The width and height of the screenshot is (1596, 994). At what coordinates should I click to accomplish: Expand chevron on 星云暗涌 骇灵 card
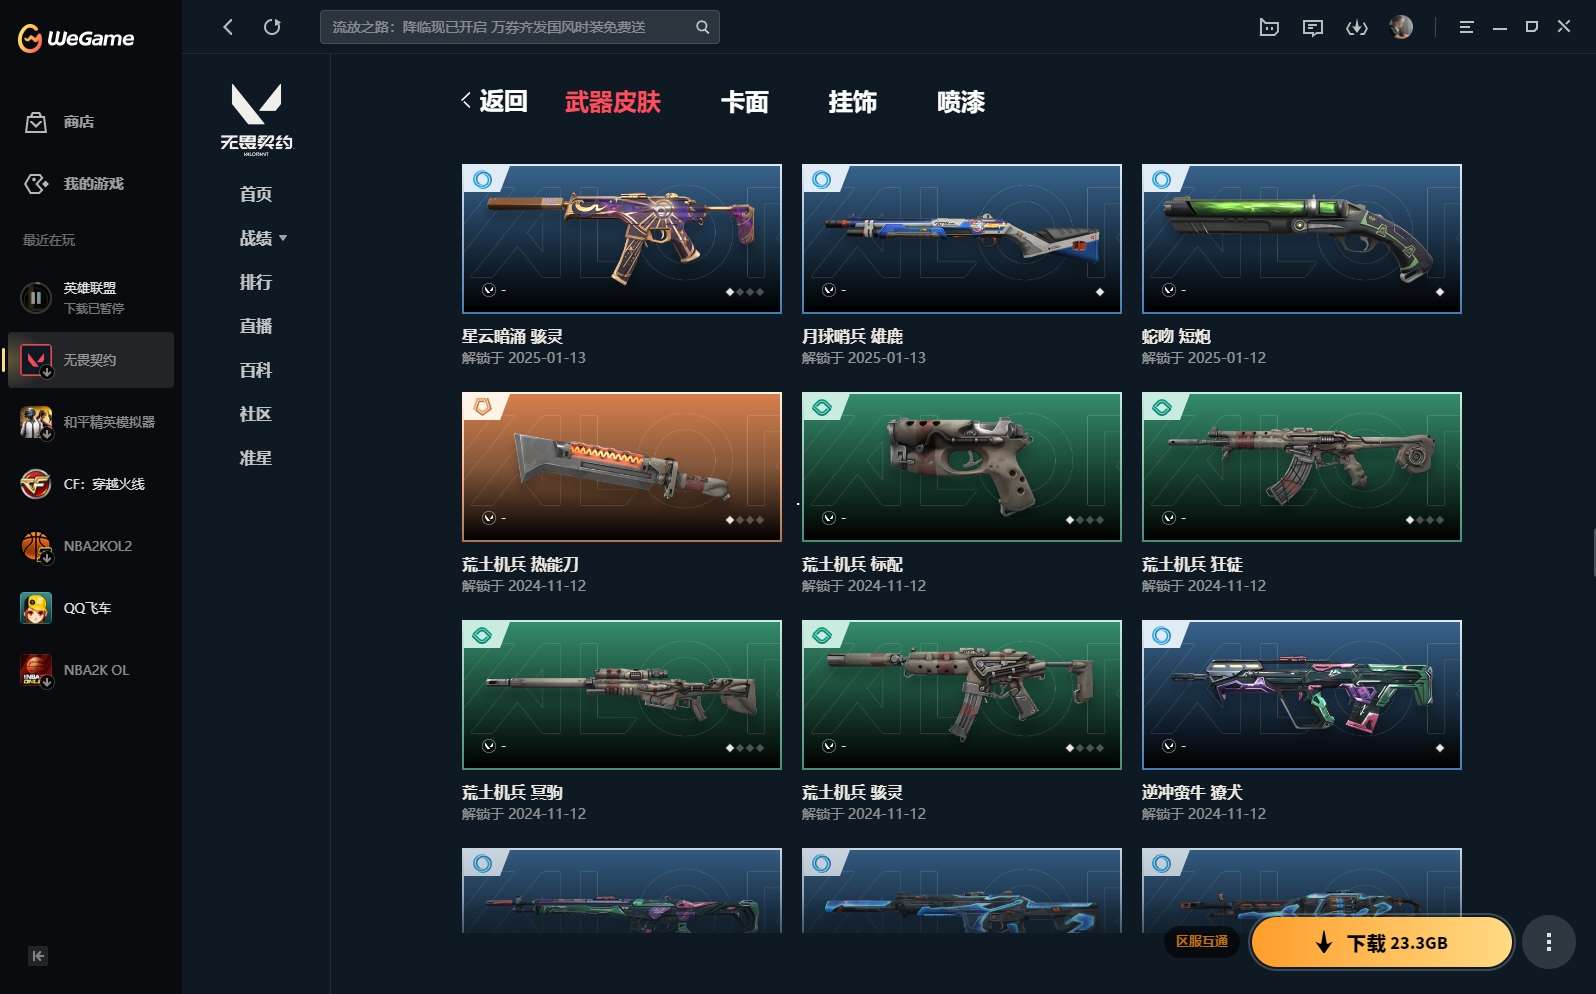coord(489,290)
